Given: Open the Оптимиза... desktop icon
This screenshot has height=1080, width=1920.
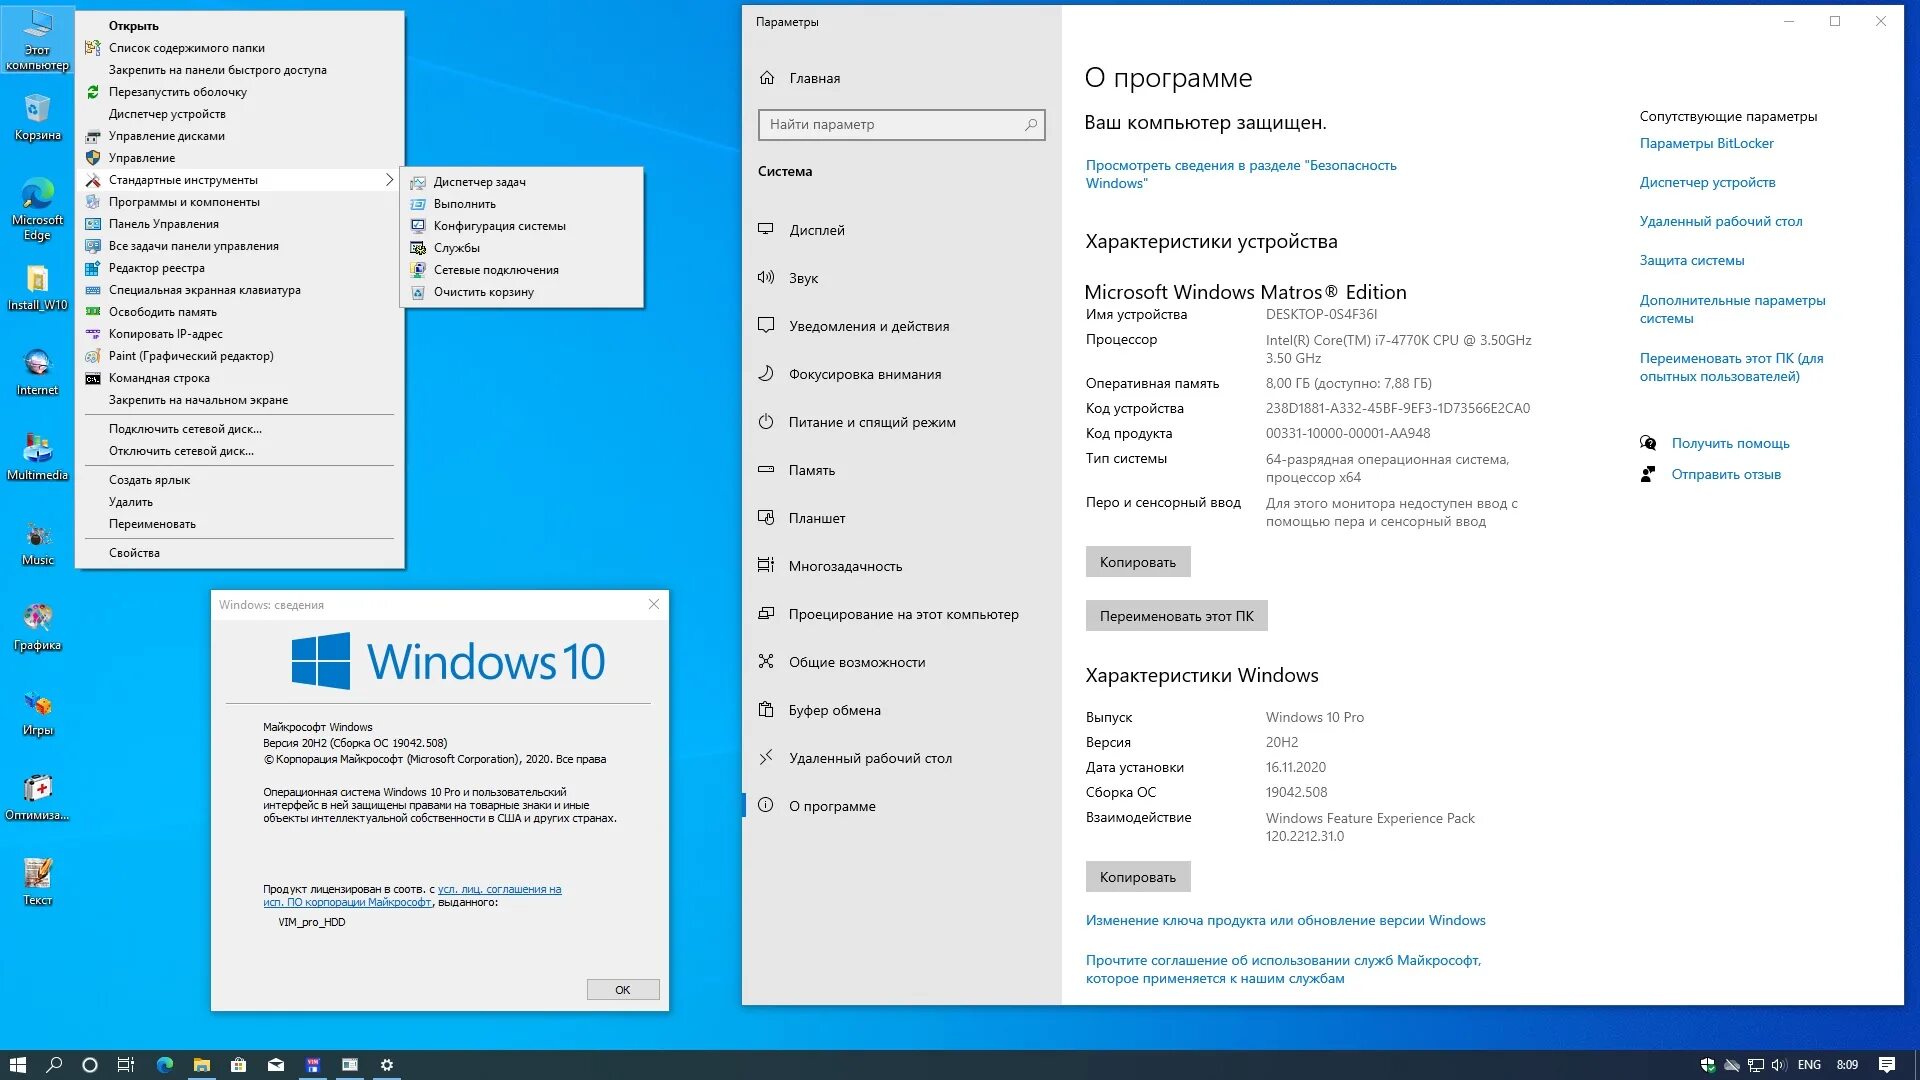Looking at the screenshot, I should click(37, 798).
